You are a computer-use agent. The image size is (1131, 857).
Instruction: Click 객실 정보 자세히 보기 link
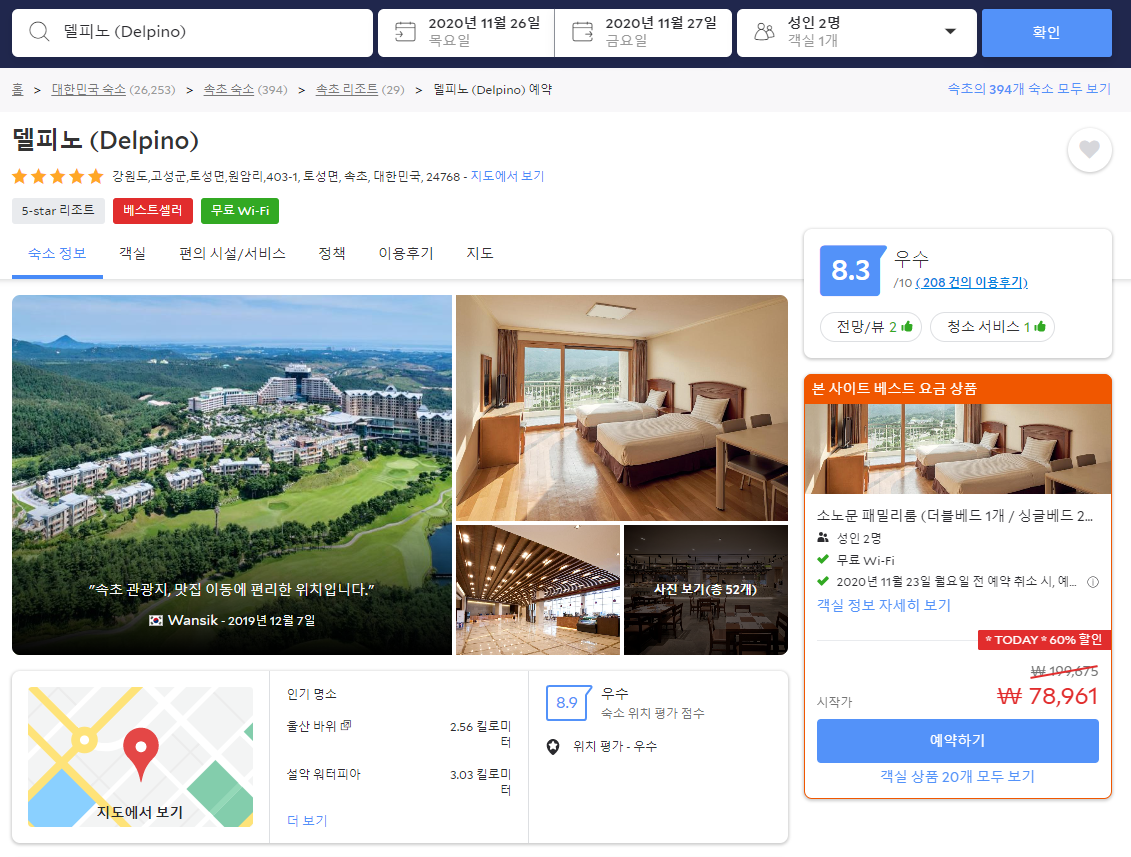coord(884,605)
